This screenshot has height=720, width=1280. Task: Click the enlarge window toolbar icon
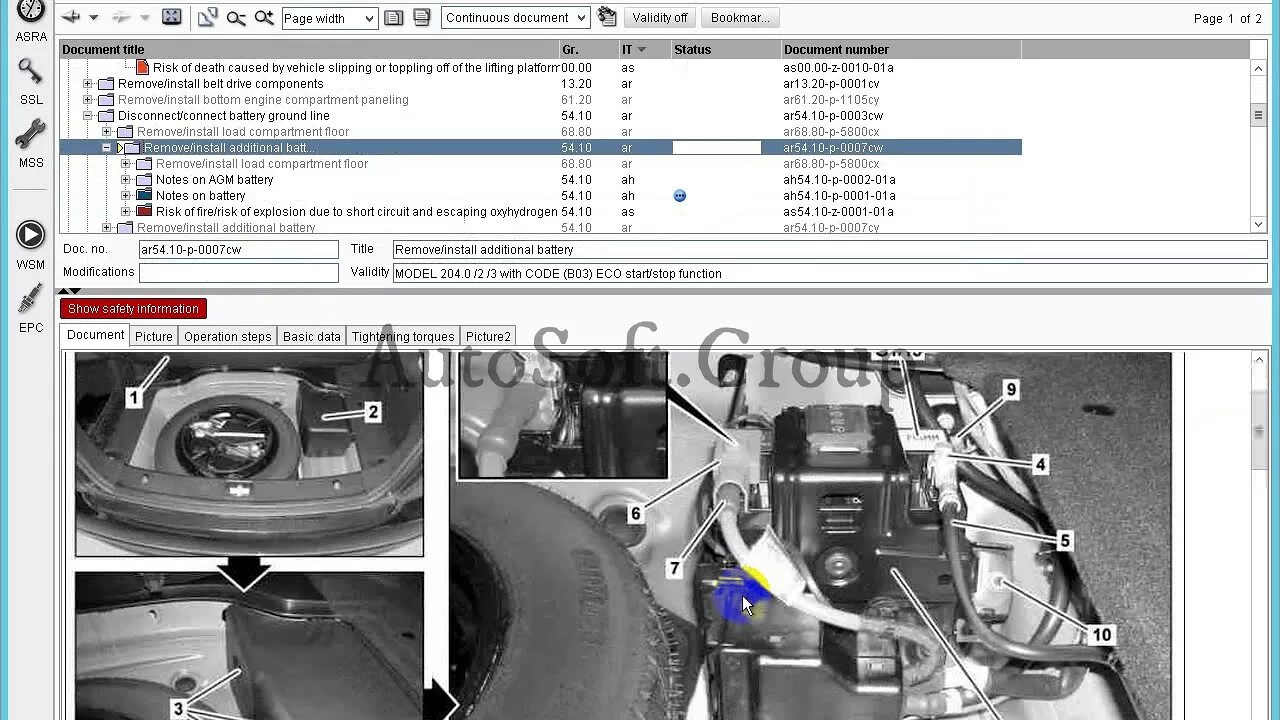(207, 17)
